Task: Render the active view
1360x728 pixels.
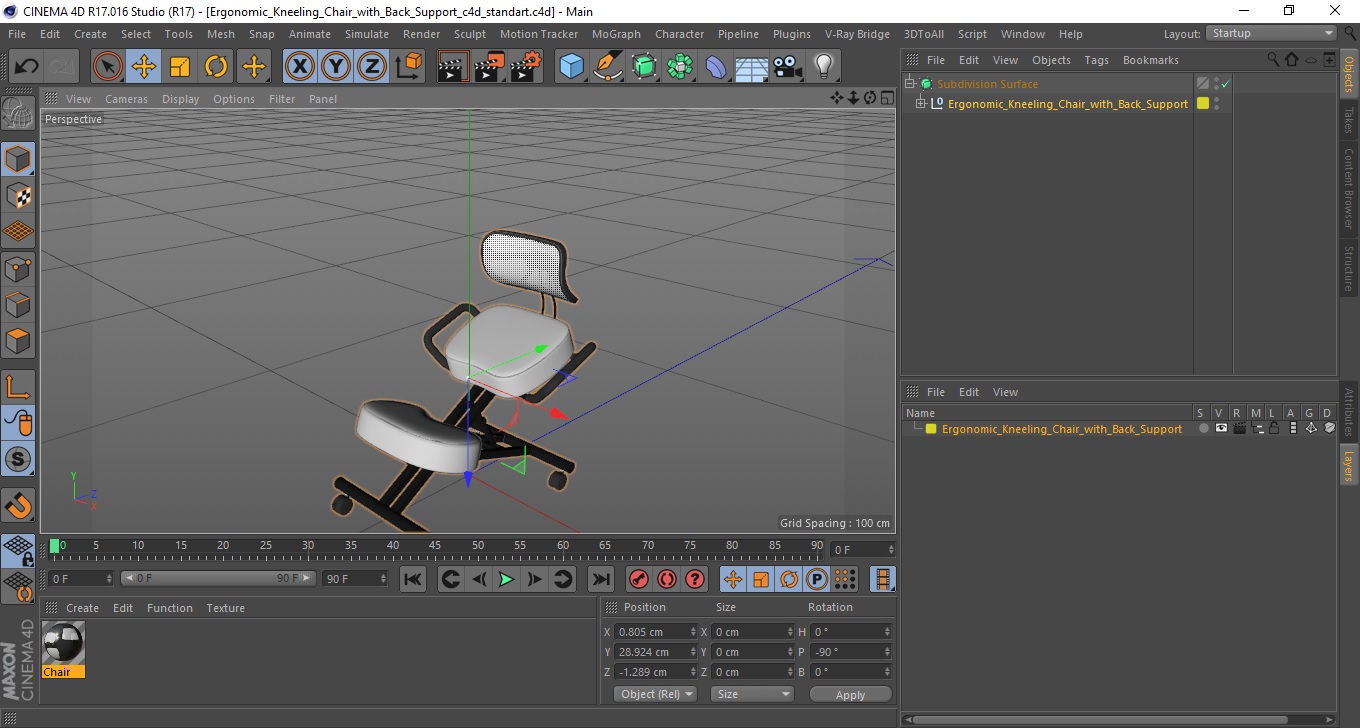Action: (453, 67)
